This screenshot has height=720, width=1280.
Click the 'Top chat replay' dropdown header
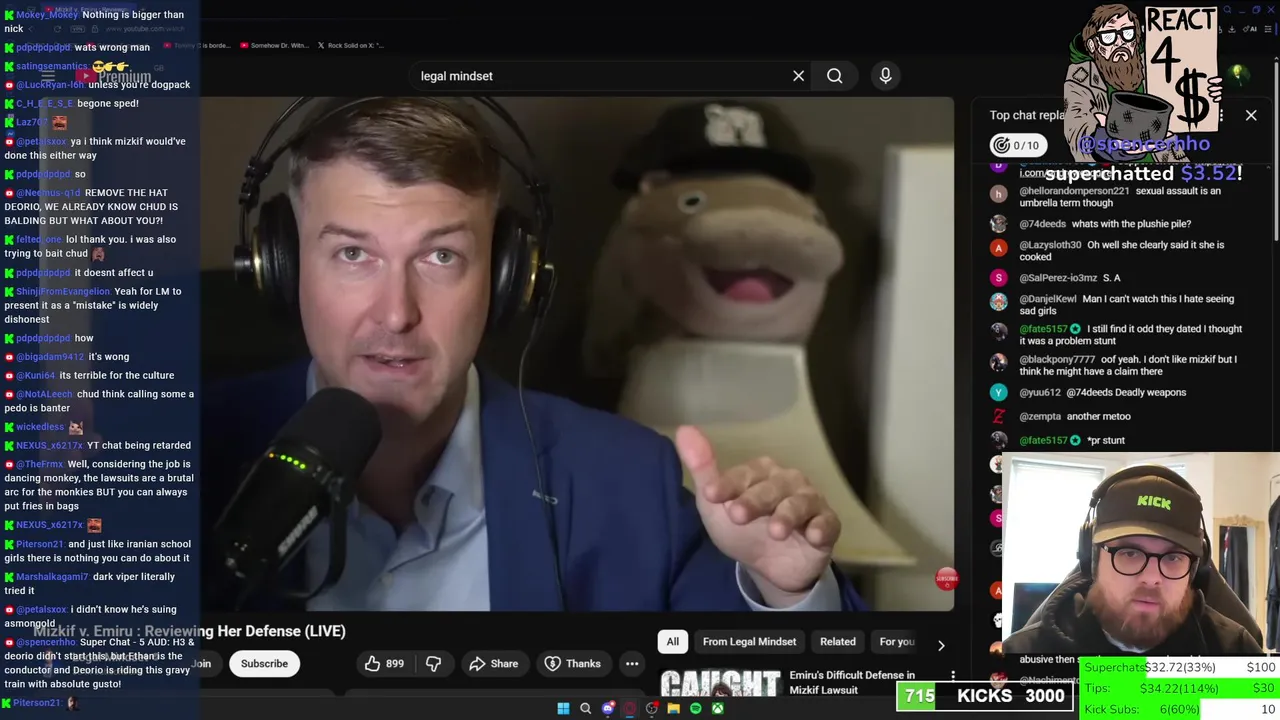tap(1030, 115)
